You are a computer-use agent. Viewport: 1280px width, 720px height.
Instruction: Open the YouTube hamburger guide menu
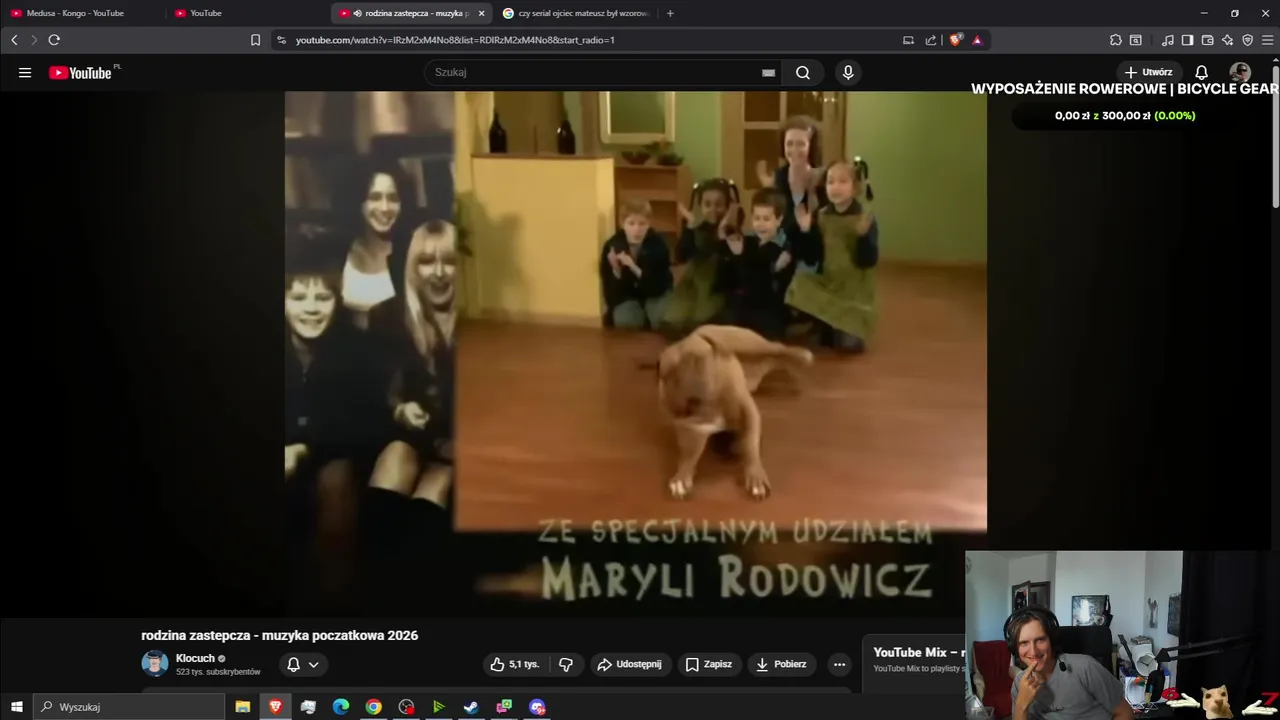[25, 72]
